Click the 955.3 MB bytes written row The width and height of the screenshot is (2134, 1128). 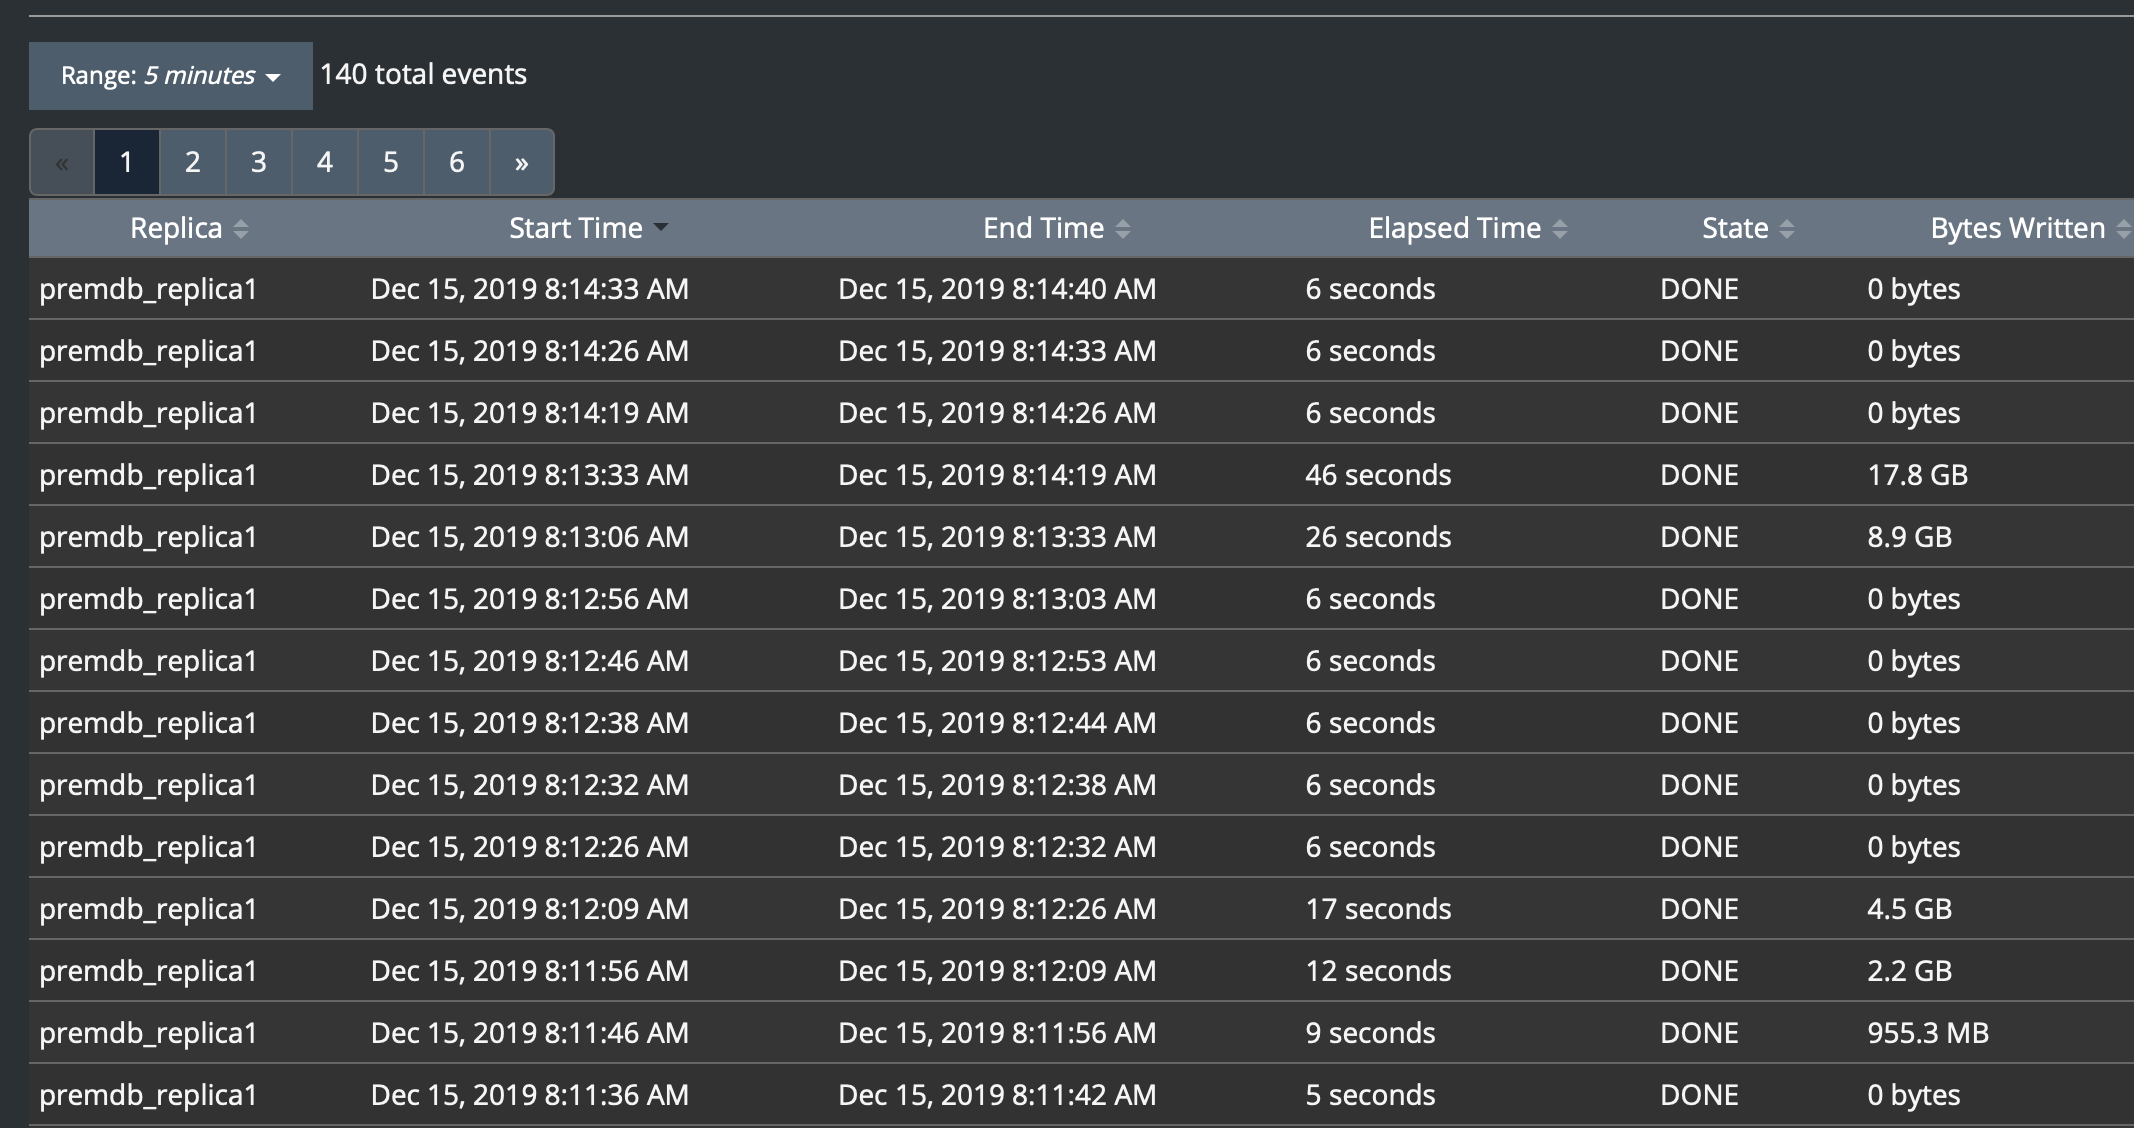(x=1927, y=1033)
